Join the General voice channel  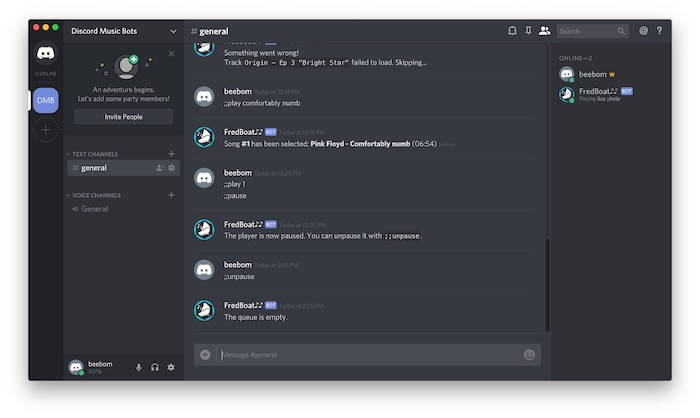(95, 209)
